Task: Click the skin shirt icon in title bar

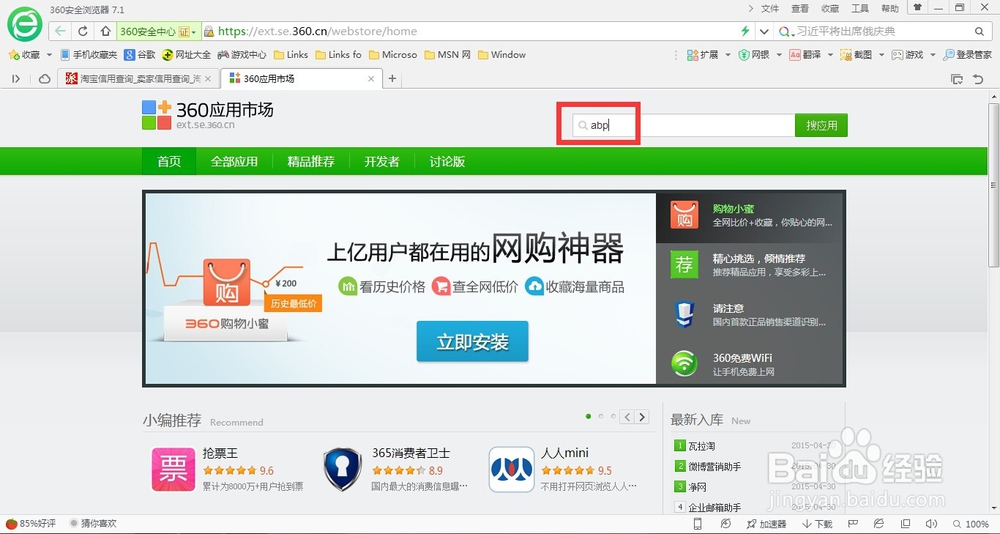Action: coord(918,8)
